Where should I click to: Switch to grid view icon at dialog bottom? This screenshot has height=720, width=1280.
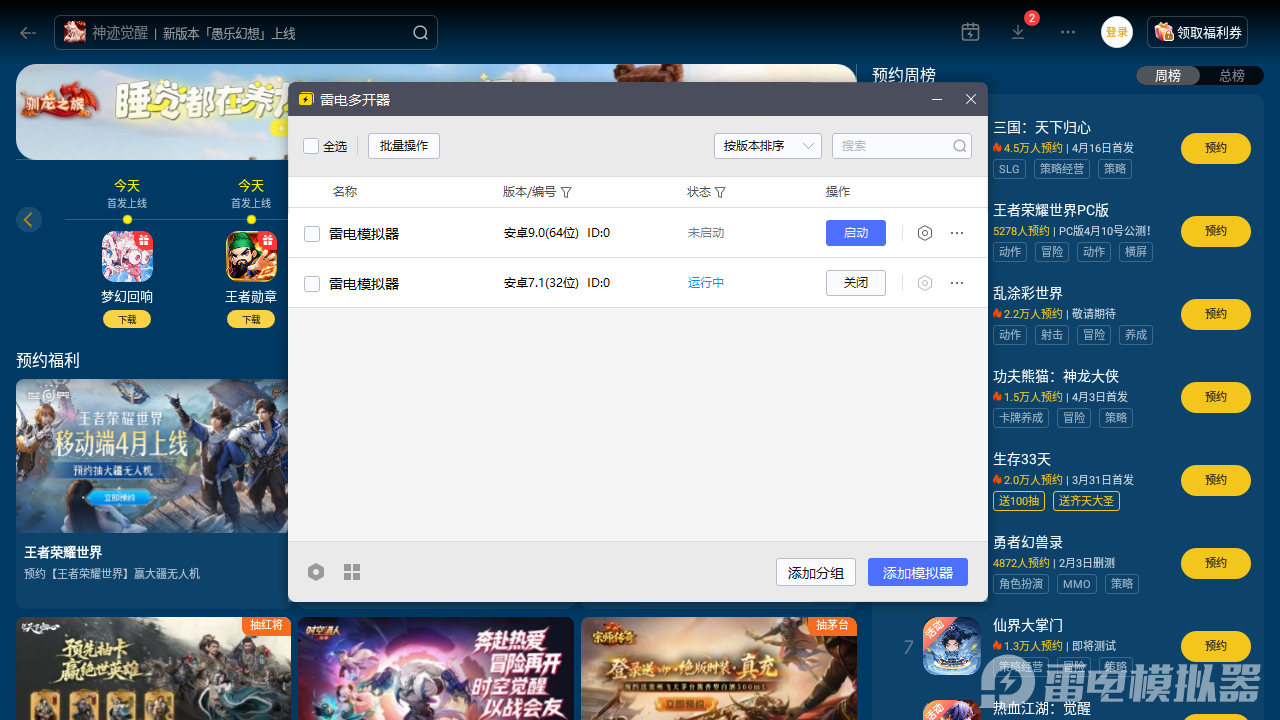(352, 572)
